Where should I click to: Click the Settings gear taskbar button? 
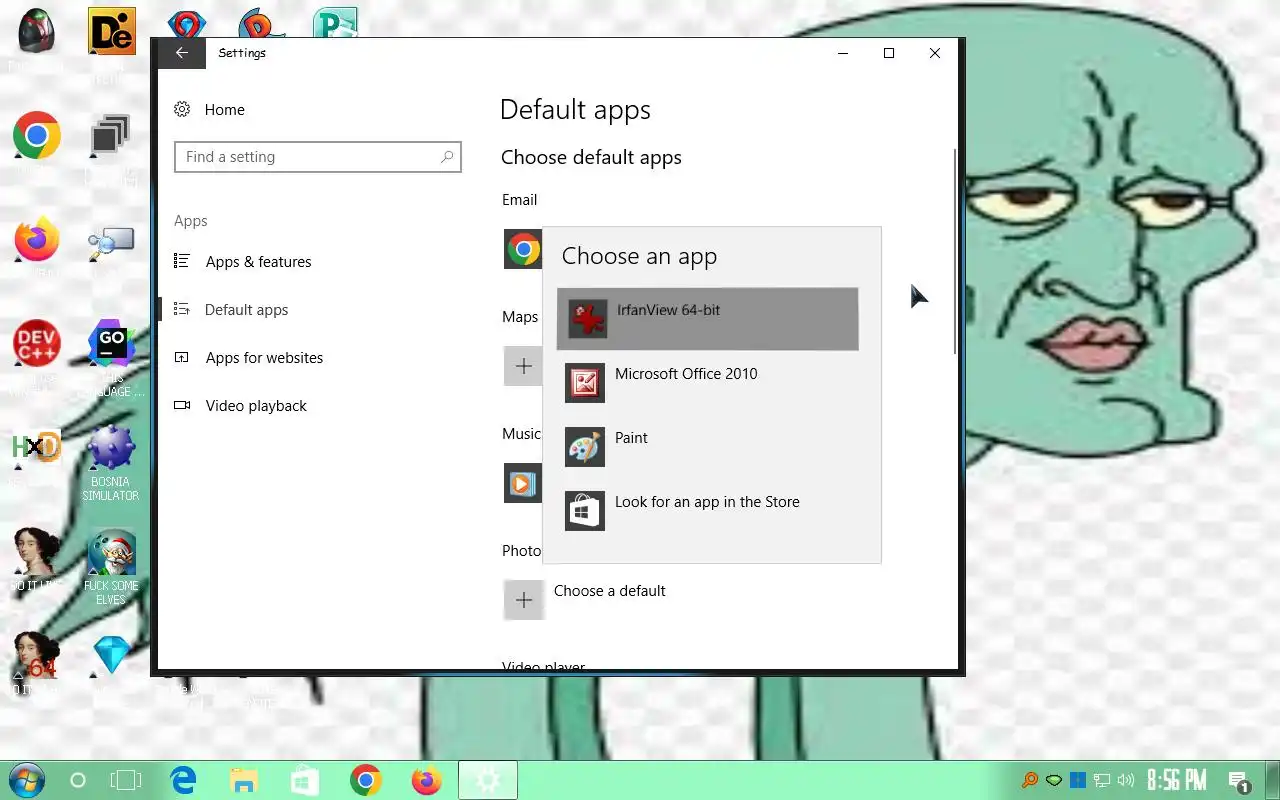pos(488,780)
